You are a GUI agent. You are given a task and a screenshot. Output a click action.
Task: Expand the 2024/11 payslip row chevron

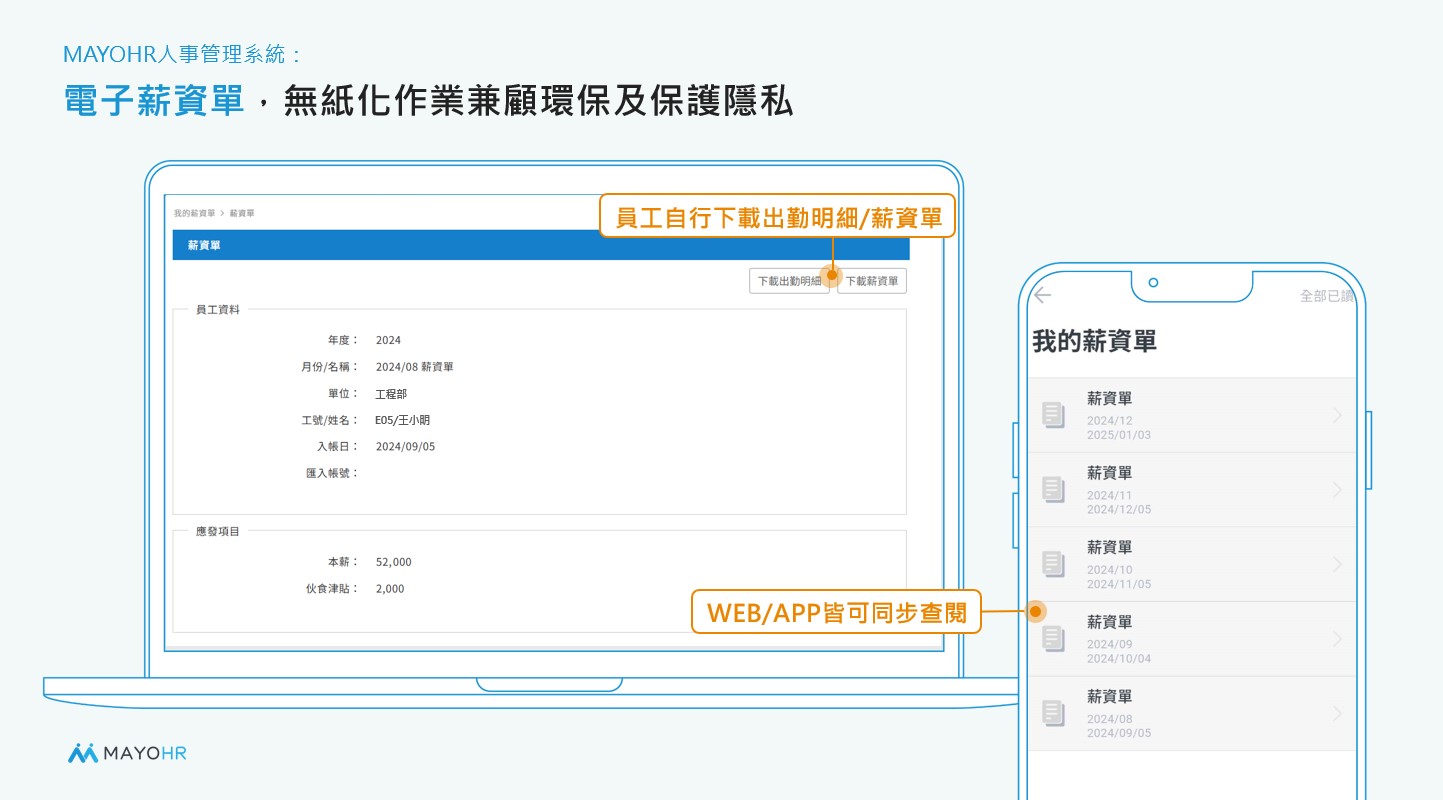1338,489
